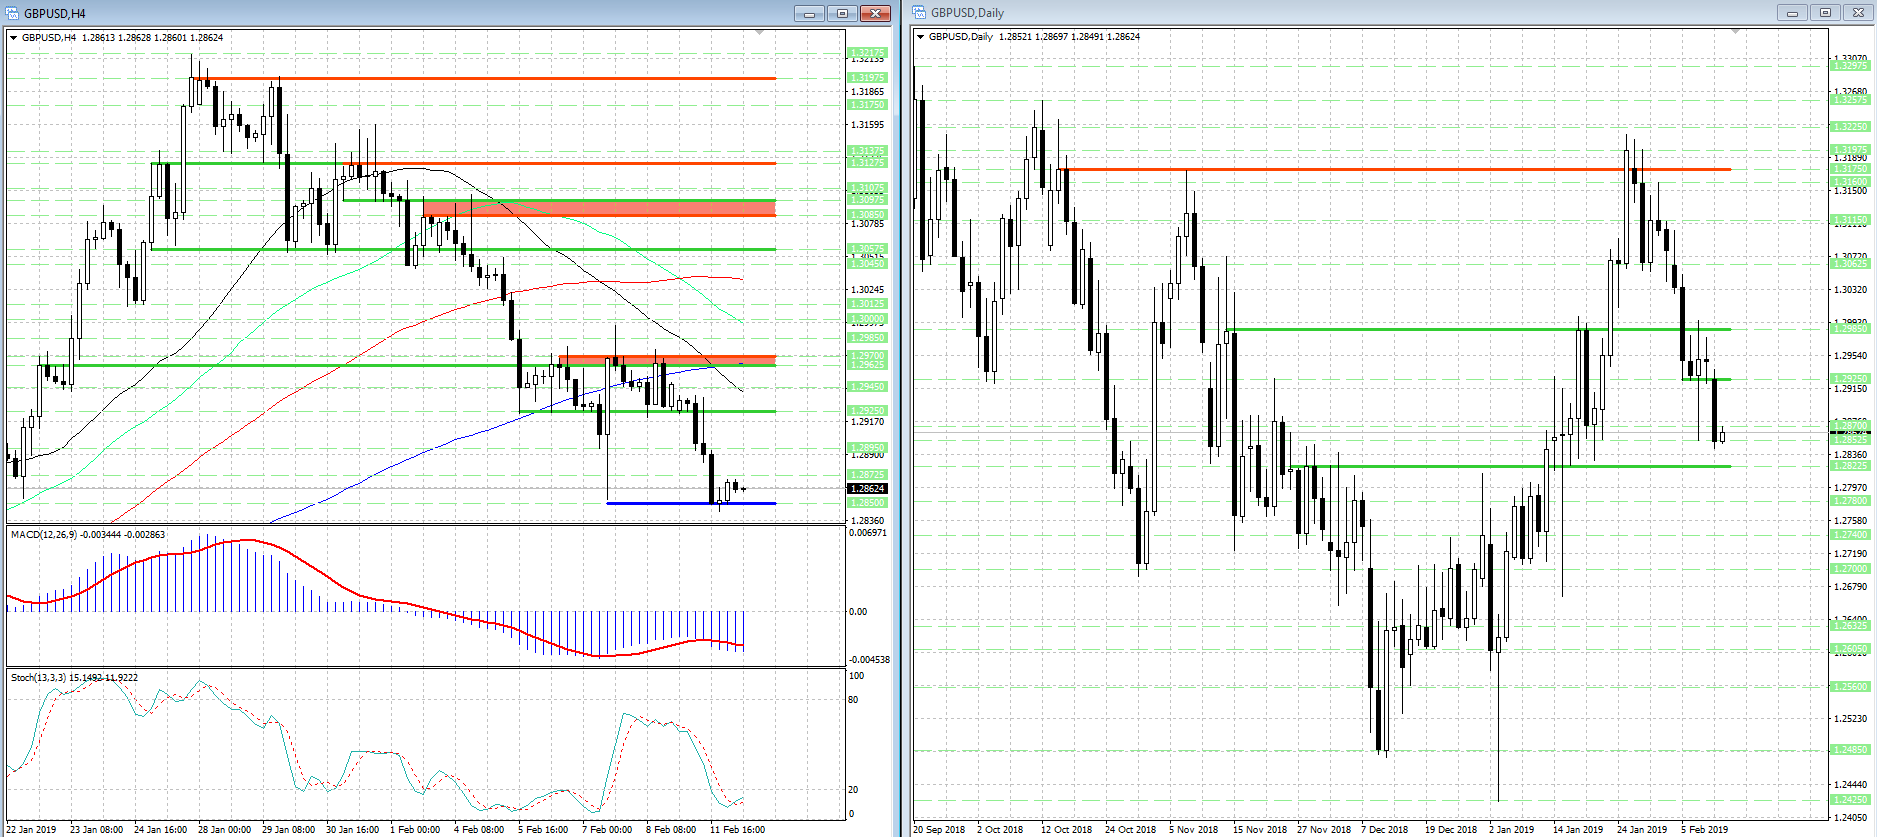This screenshot has width=1877, height=837.
Task: Restore the GBPUSD,Daily chart window
Action: pos(1825,13)
